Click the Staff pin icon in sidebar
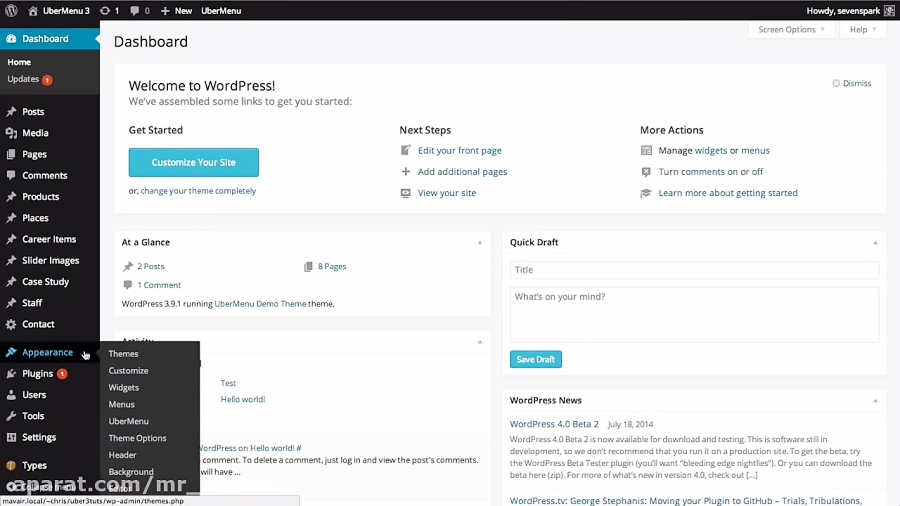The width and height of the screenshot is (900, 506). [x=11, y=302]
